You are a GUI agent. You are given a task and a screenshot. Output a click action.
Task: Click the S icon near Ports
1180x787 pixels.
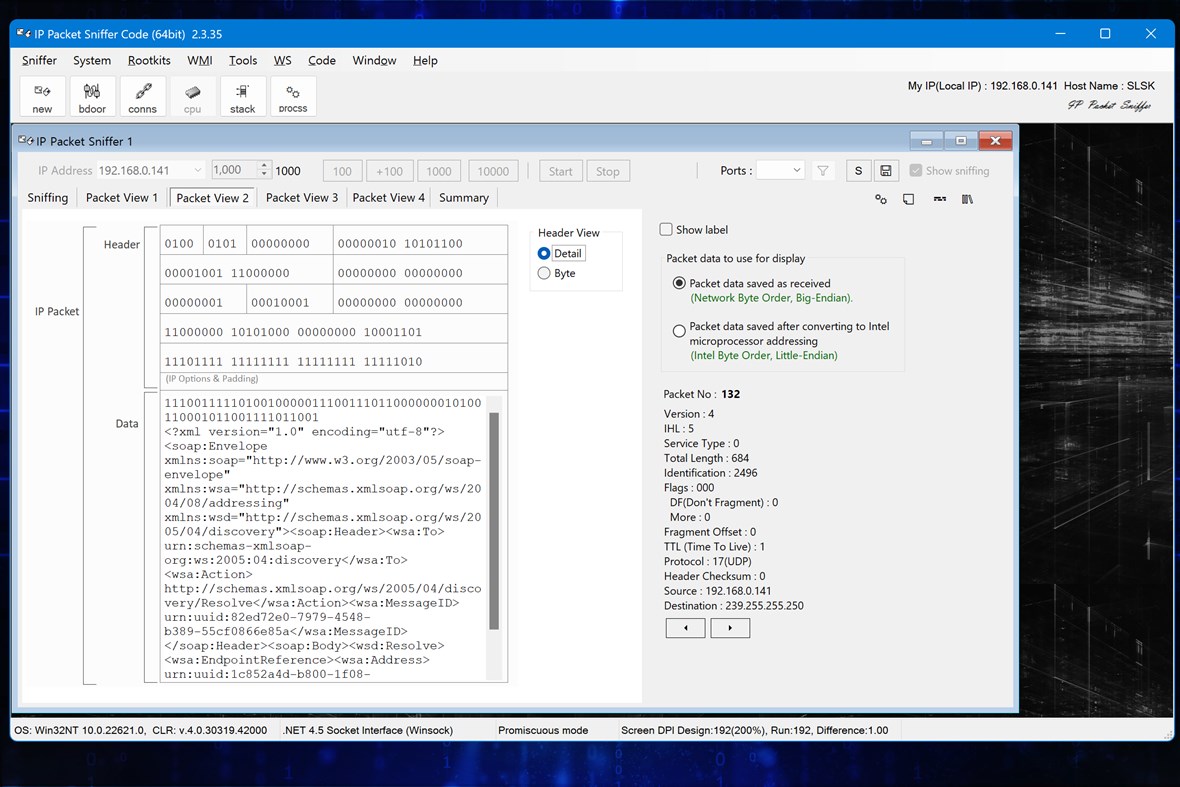858,170
